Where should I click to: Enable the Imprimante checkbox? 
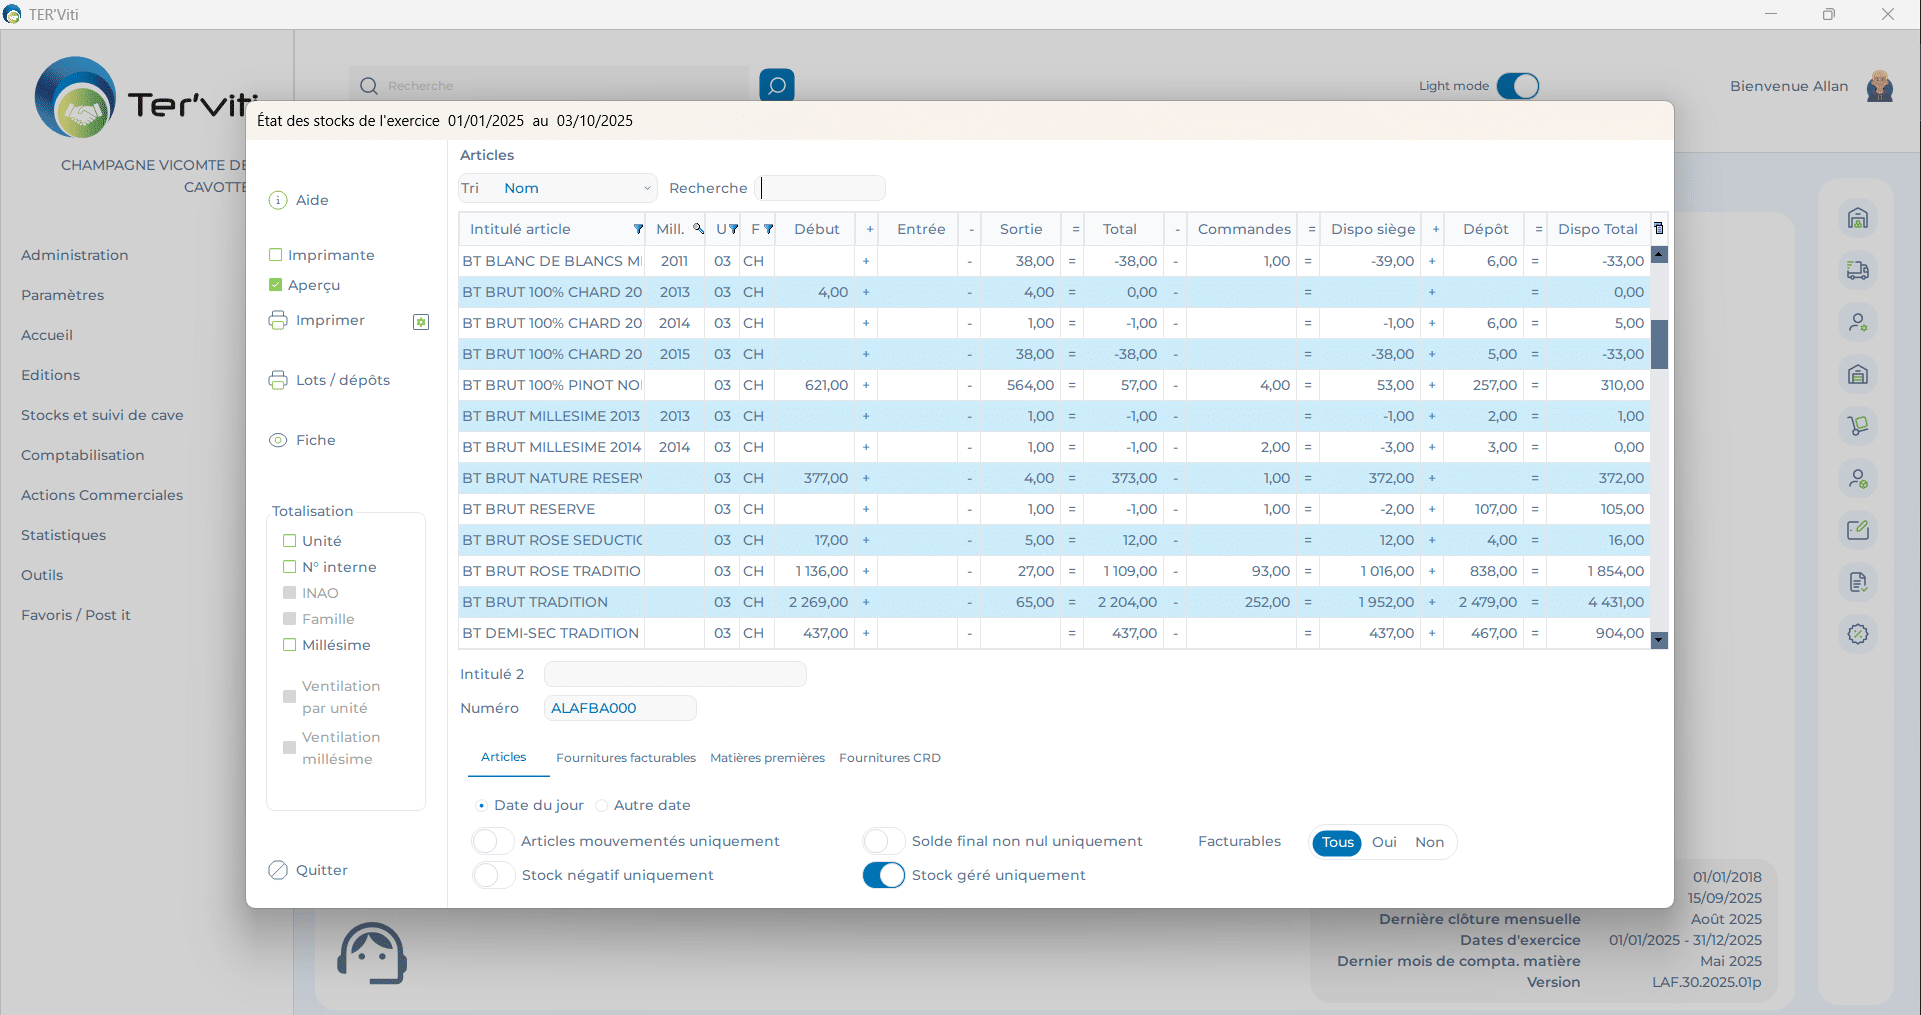click(276, 255)
